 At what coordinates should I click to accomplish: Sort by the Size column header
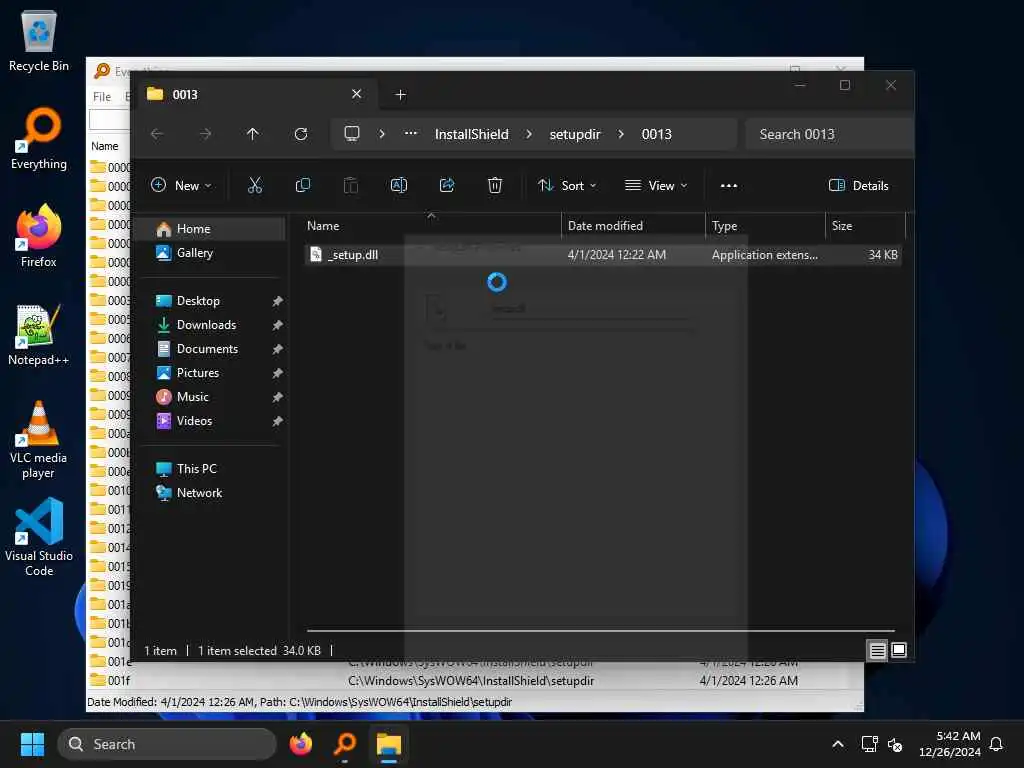point(865,226)
